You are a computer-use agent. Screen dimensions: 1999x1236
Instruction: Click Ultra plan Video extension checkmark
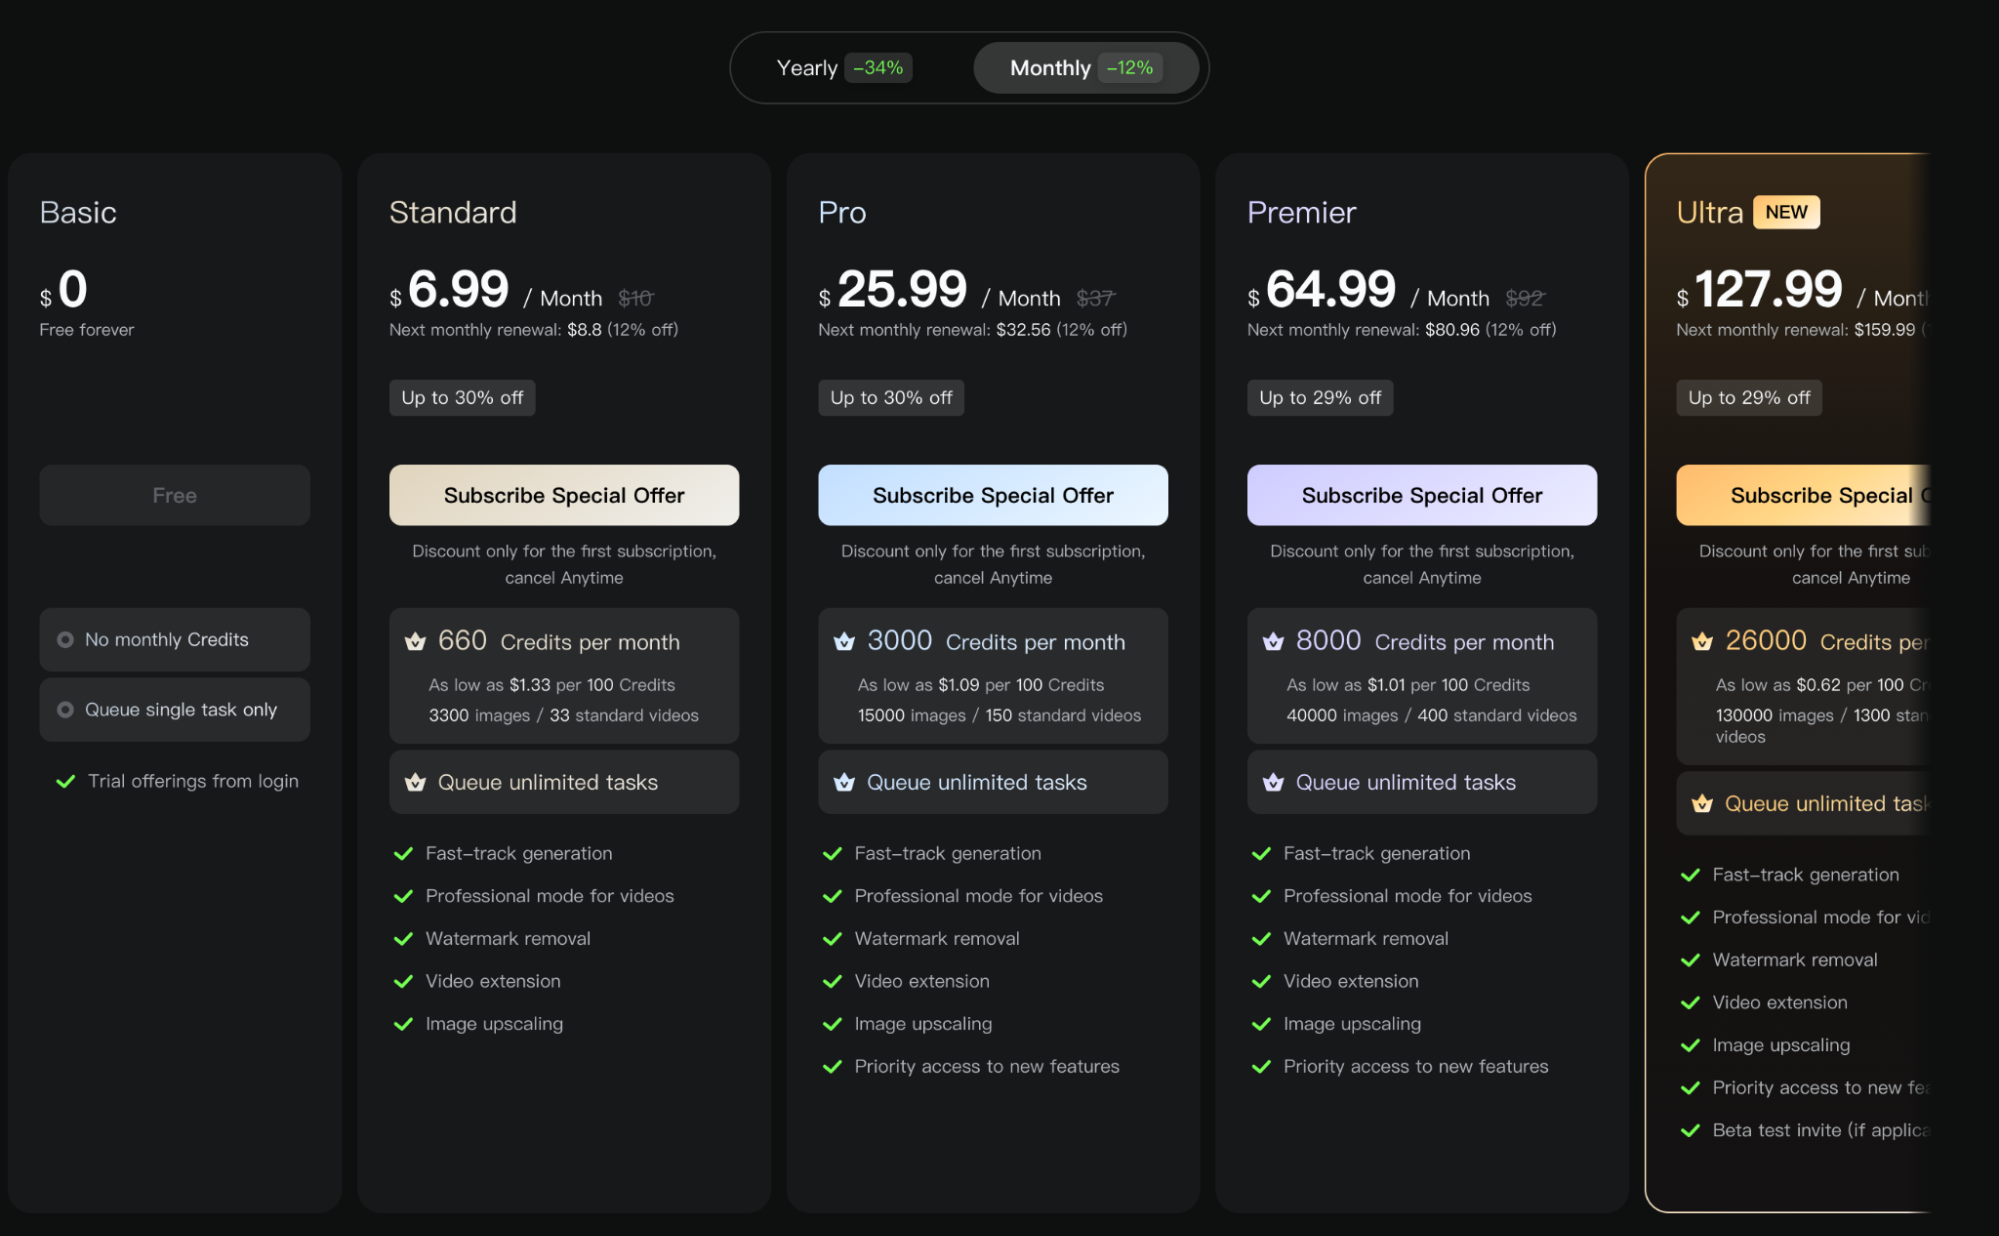point(1690,1003)
